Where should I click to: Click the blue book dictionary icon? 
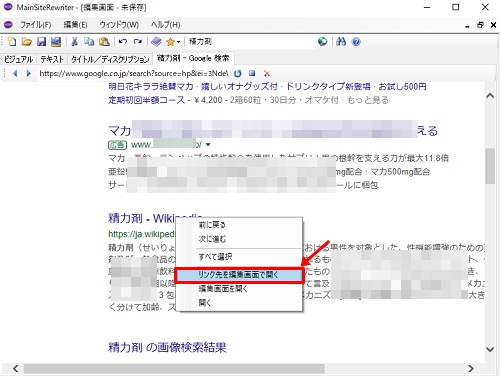(x=156, y=42)
